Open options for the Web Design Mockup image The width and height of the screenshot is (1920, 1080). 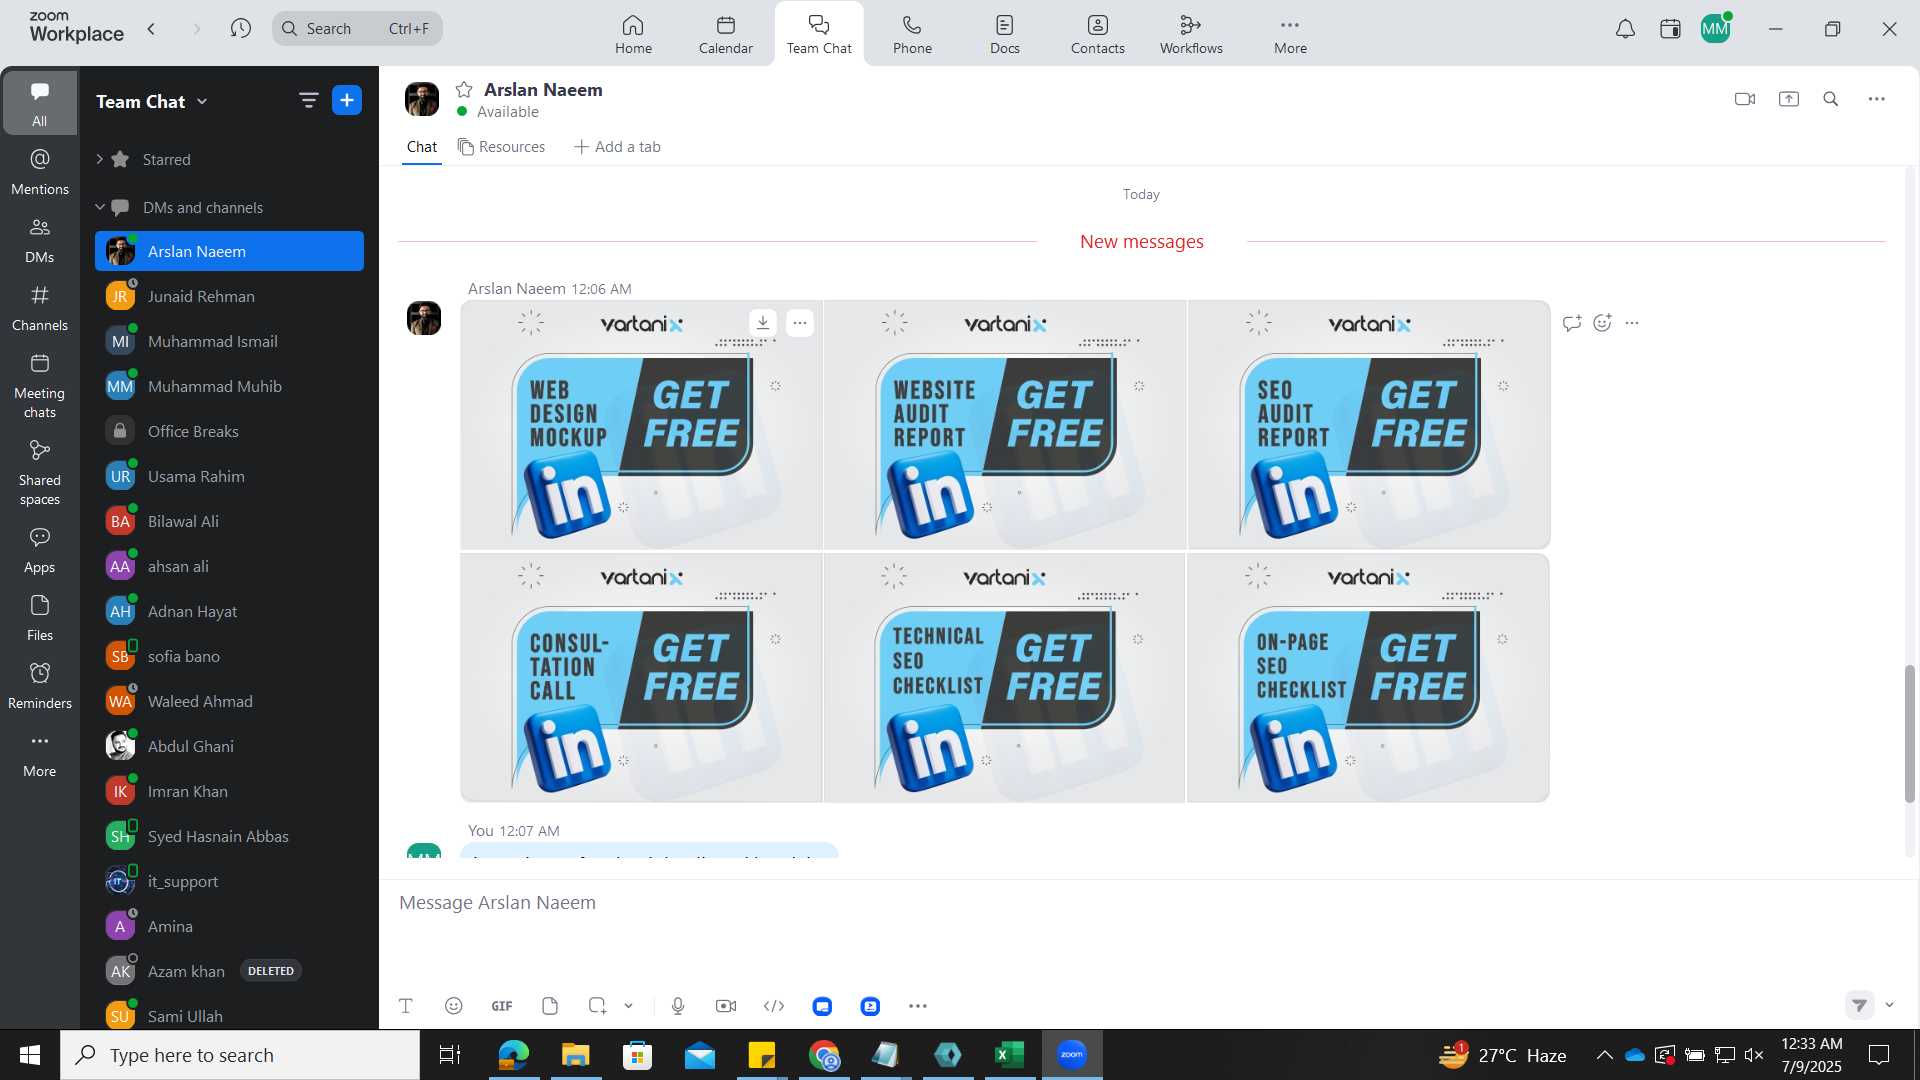800,323
